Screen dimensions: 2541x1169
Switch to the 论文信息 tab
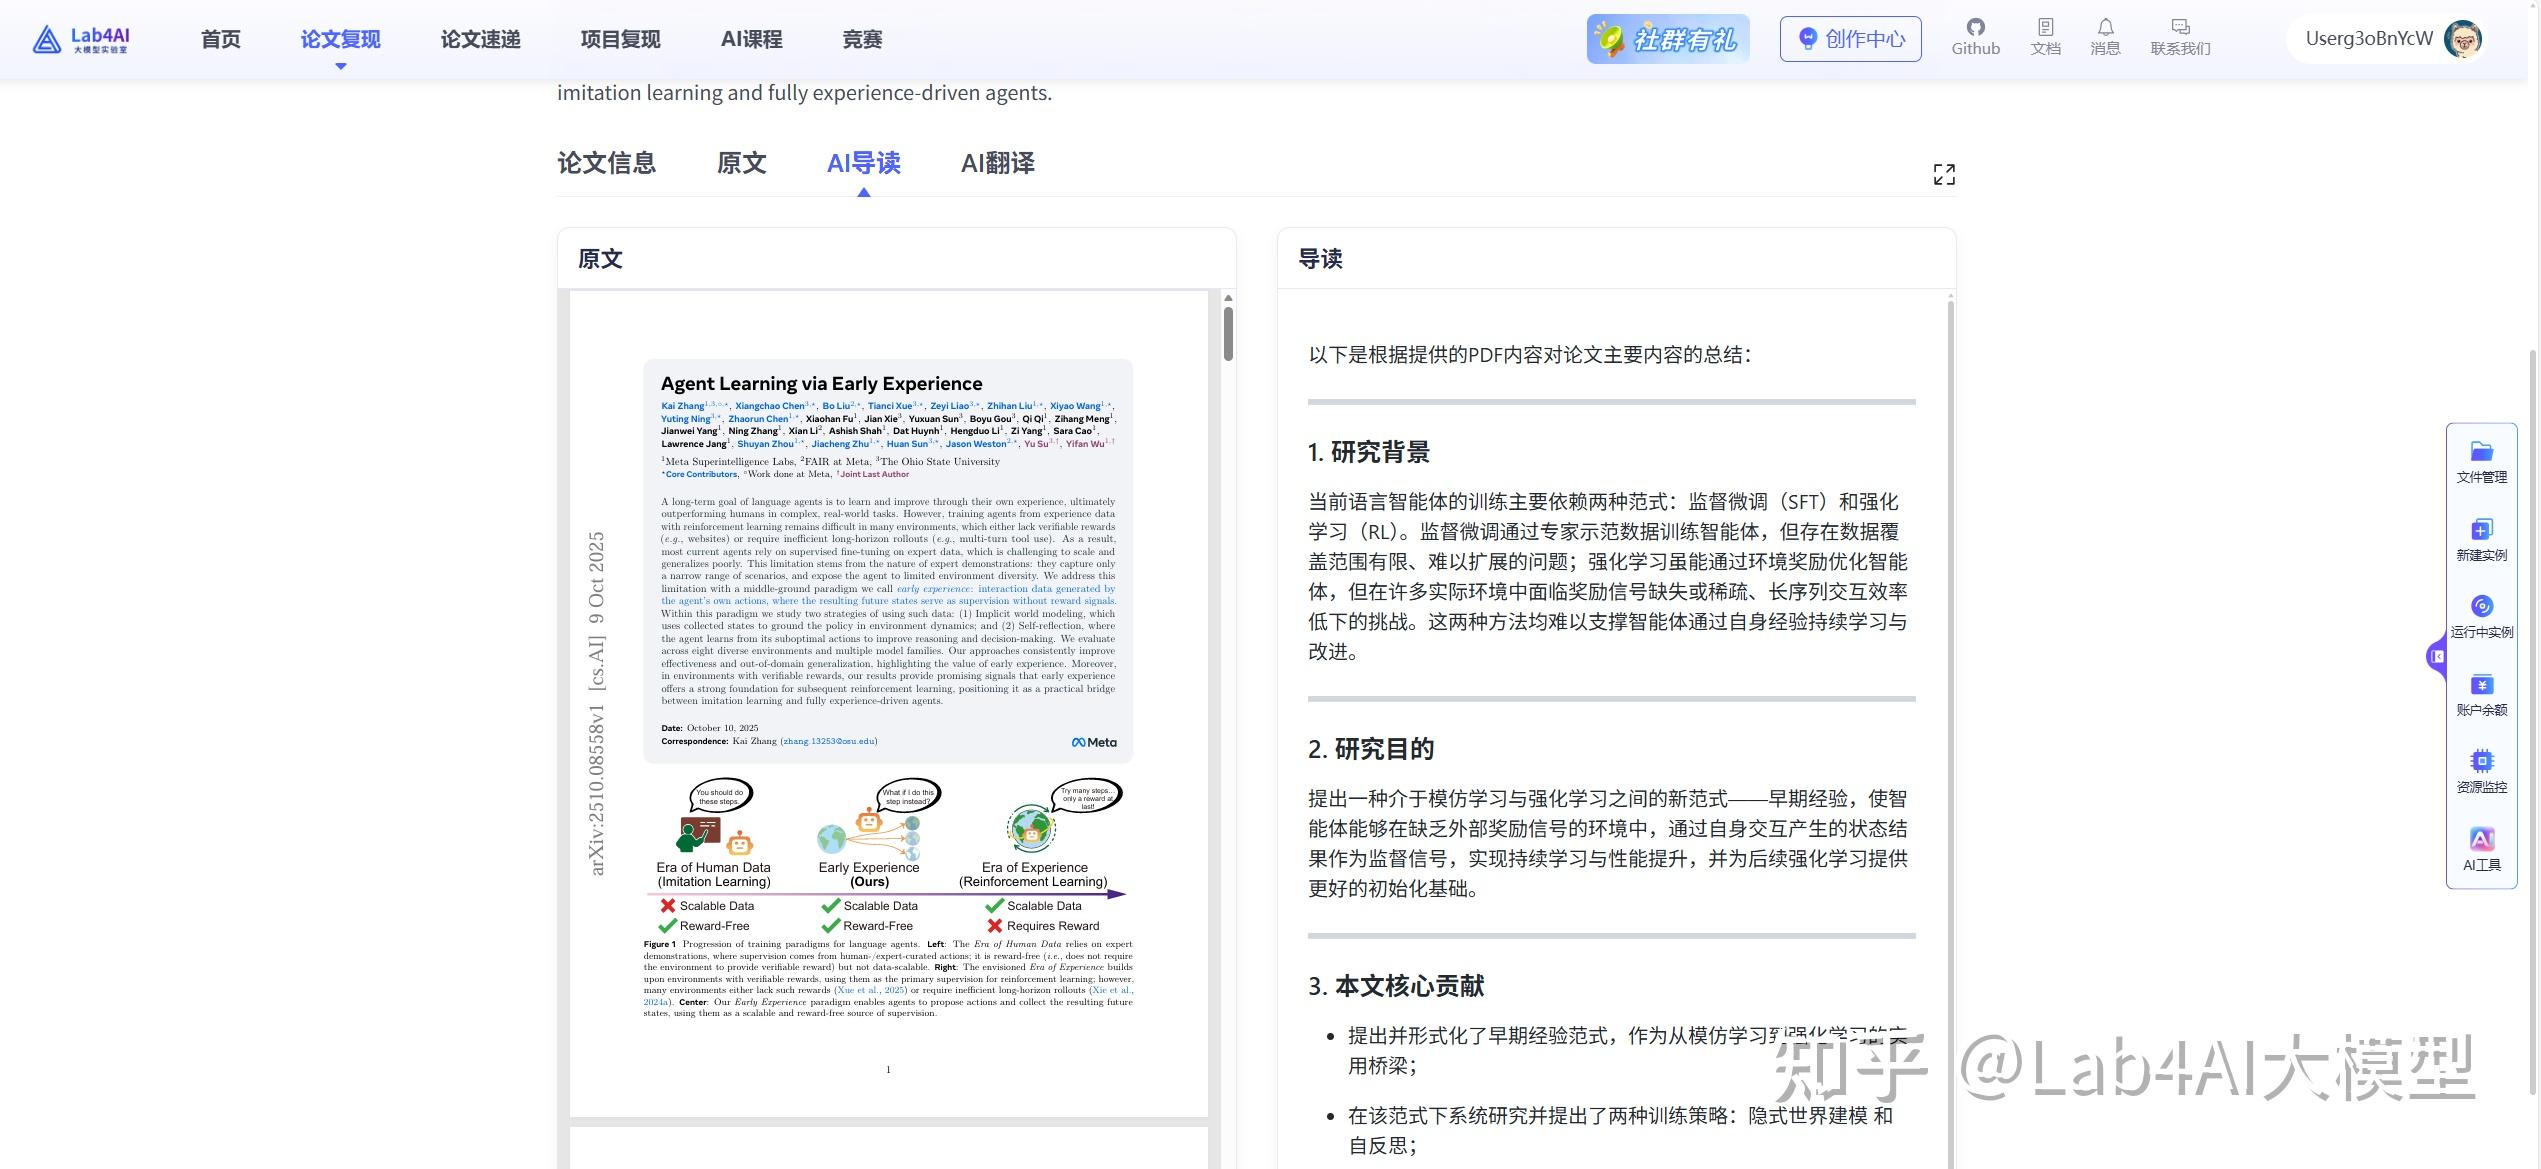point(606,163)
